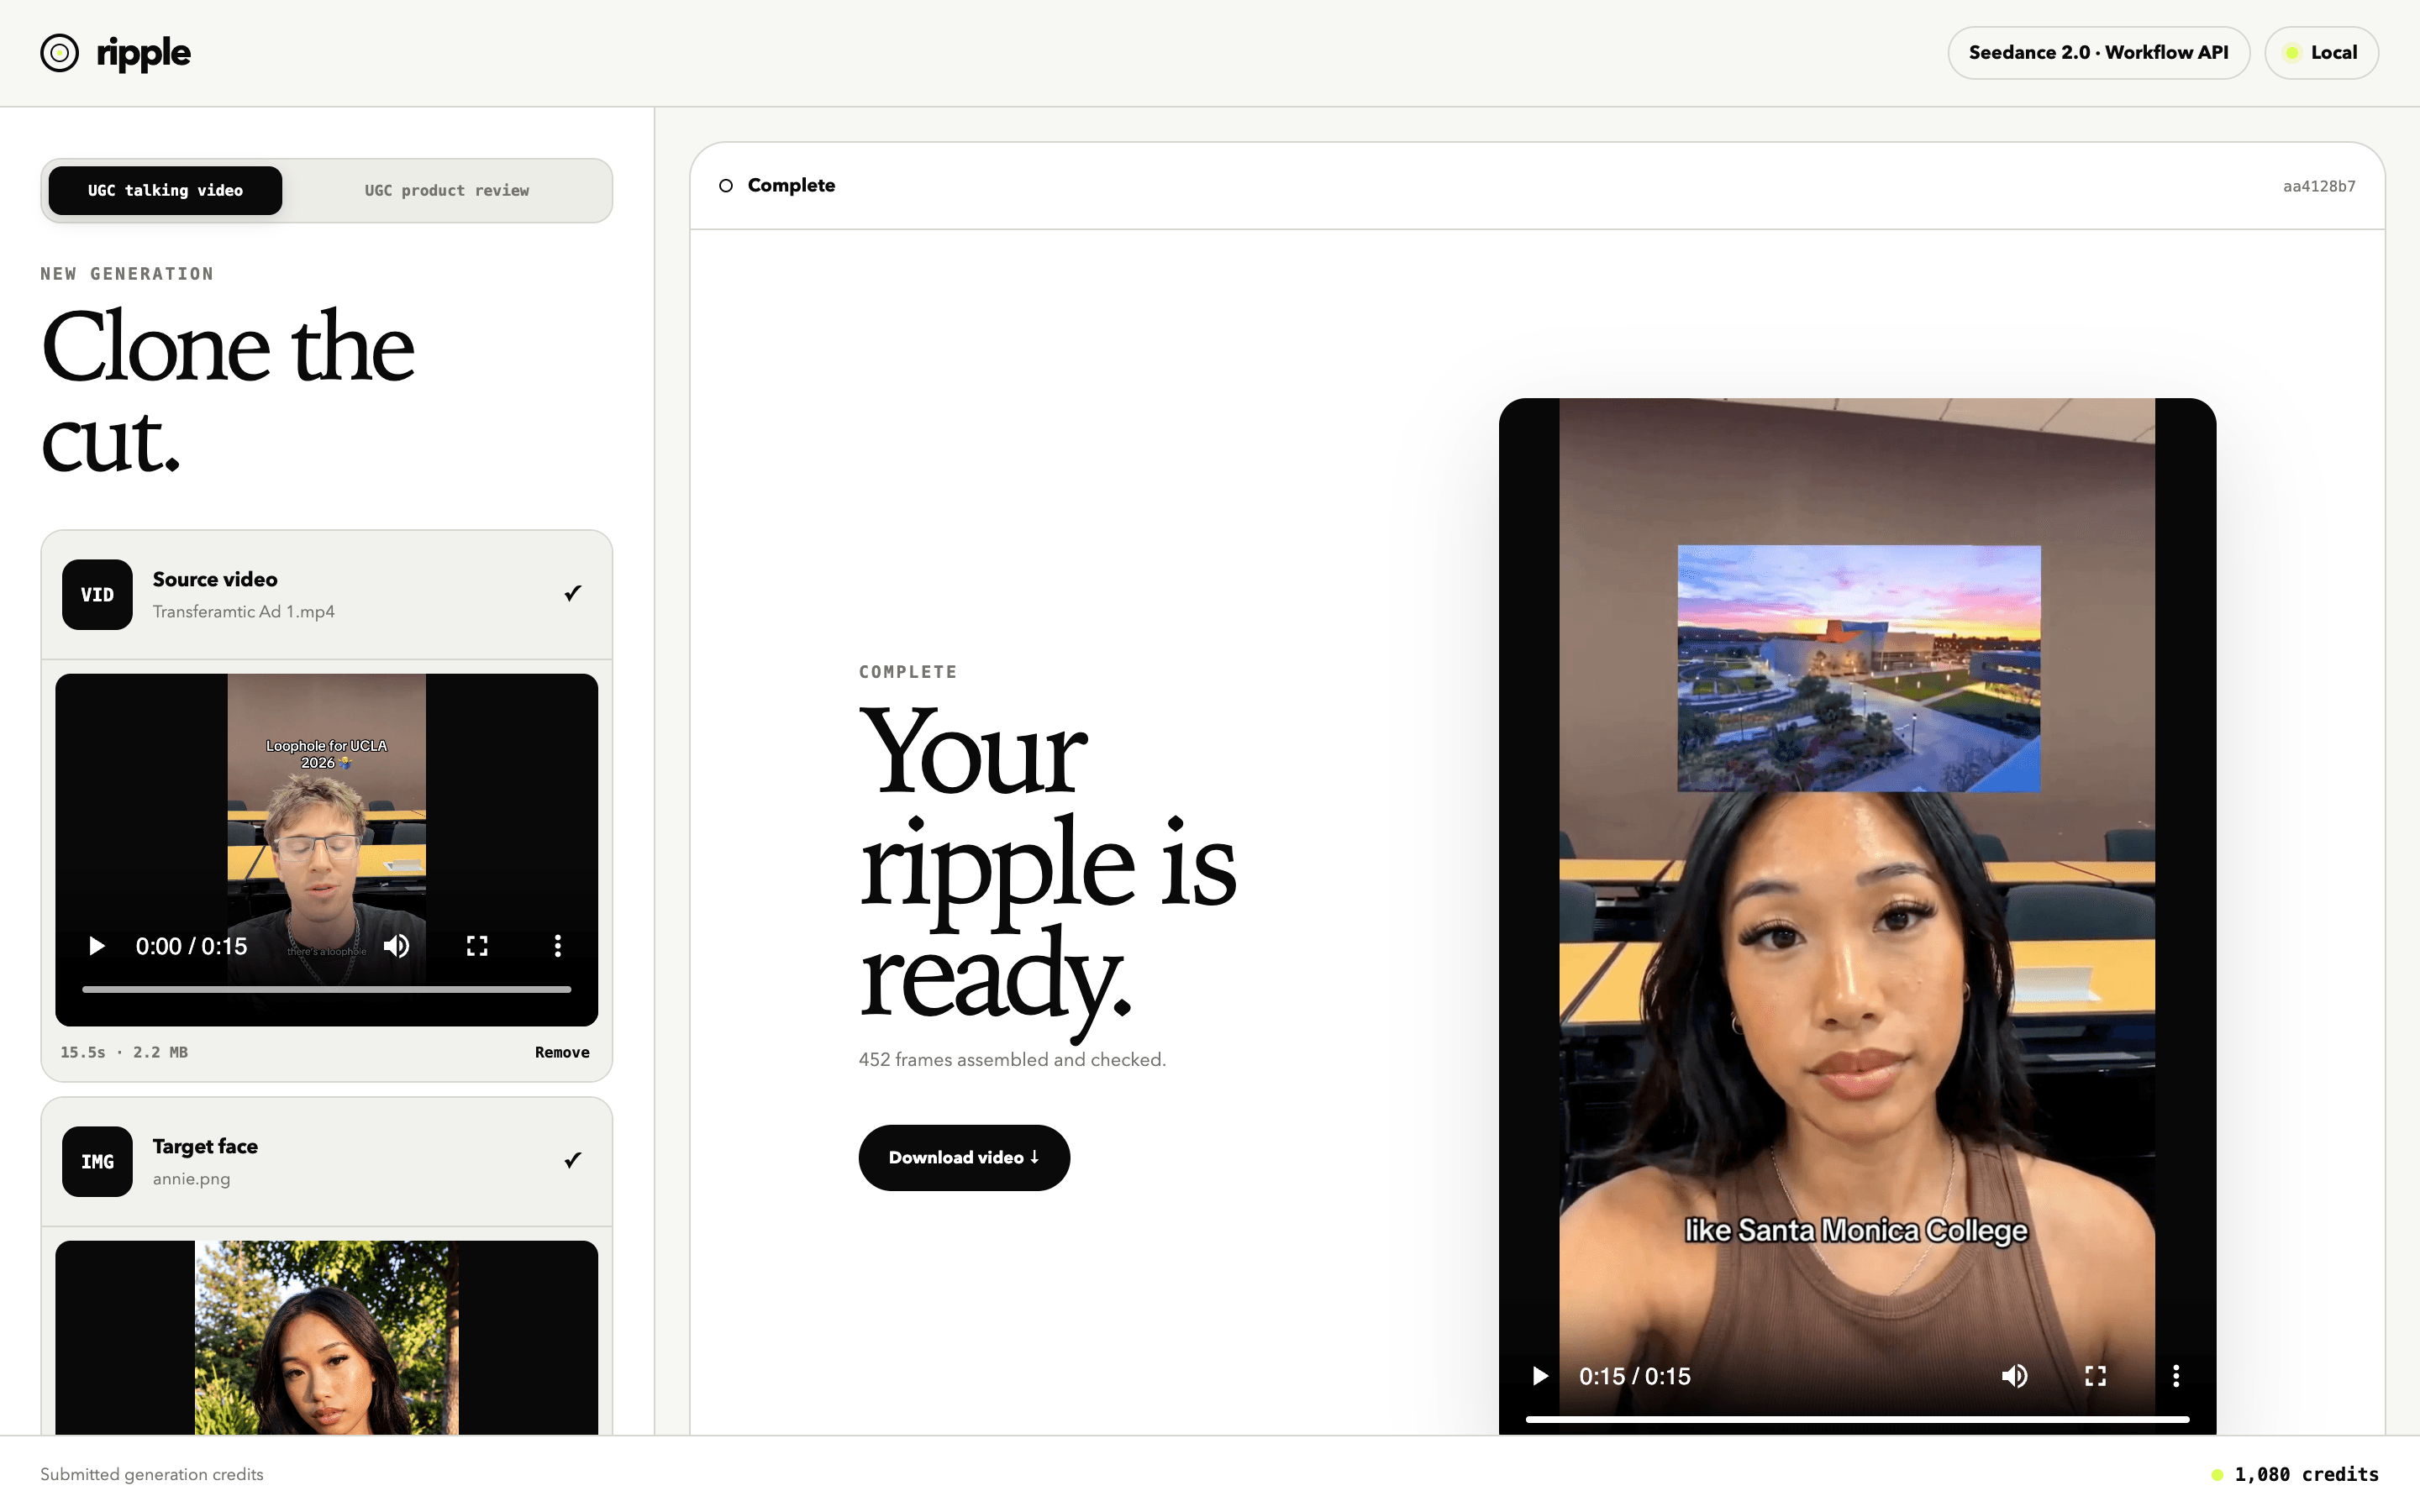
Task: Click the Local environment pill
Action: [x=2321, y=52]
